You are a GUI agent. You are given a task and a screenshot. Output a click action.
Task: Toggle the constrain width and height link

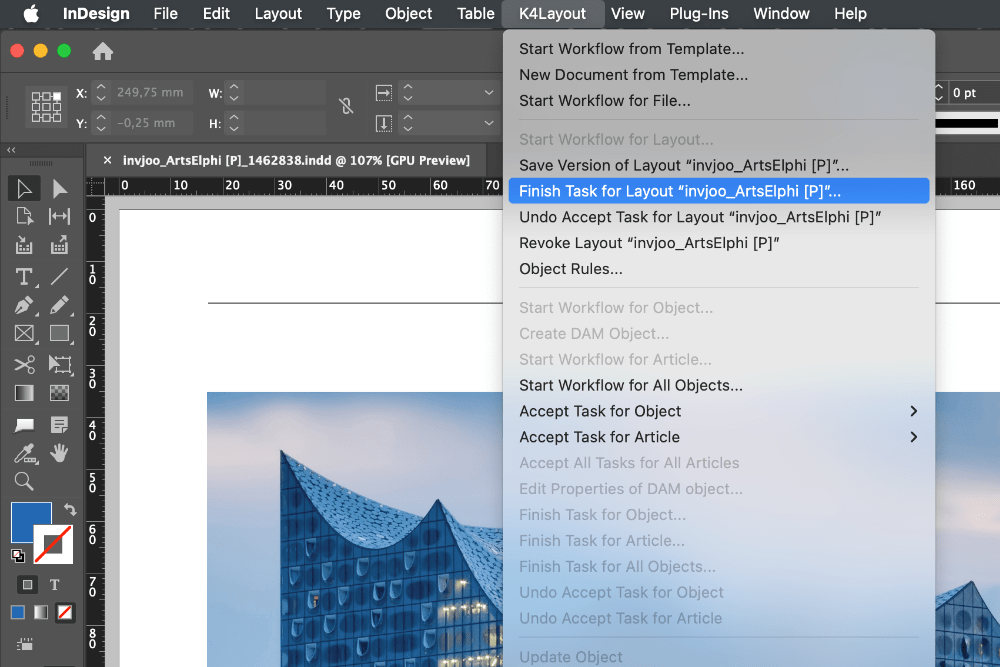pos(345,107)
